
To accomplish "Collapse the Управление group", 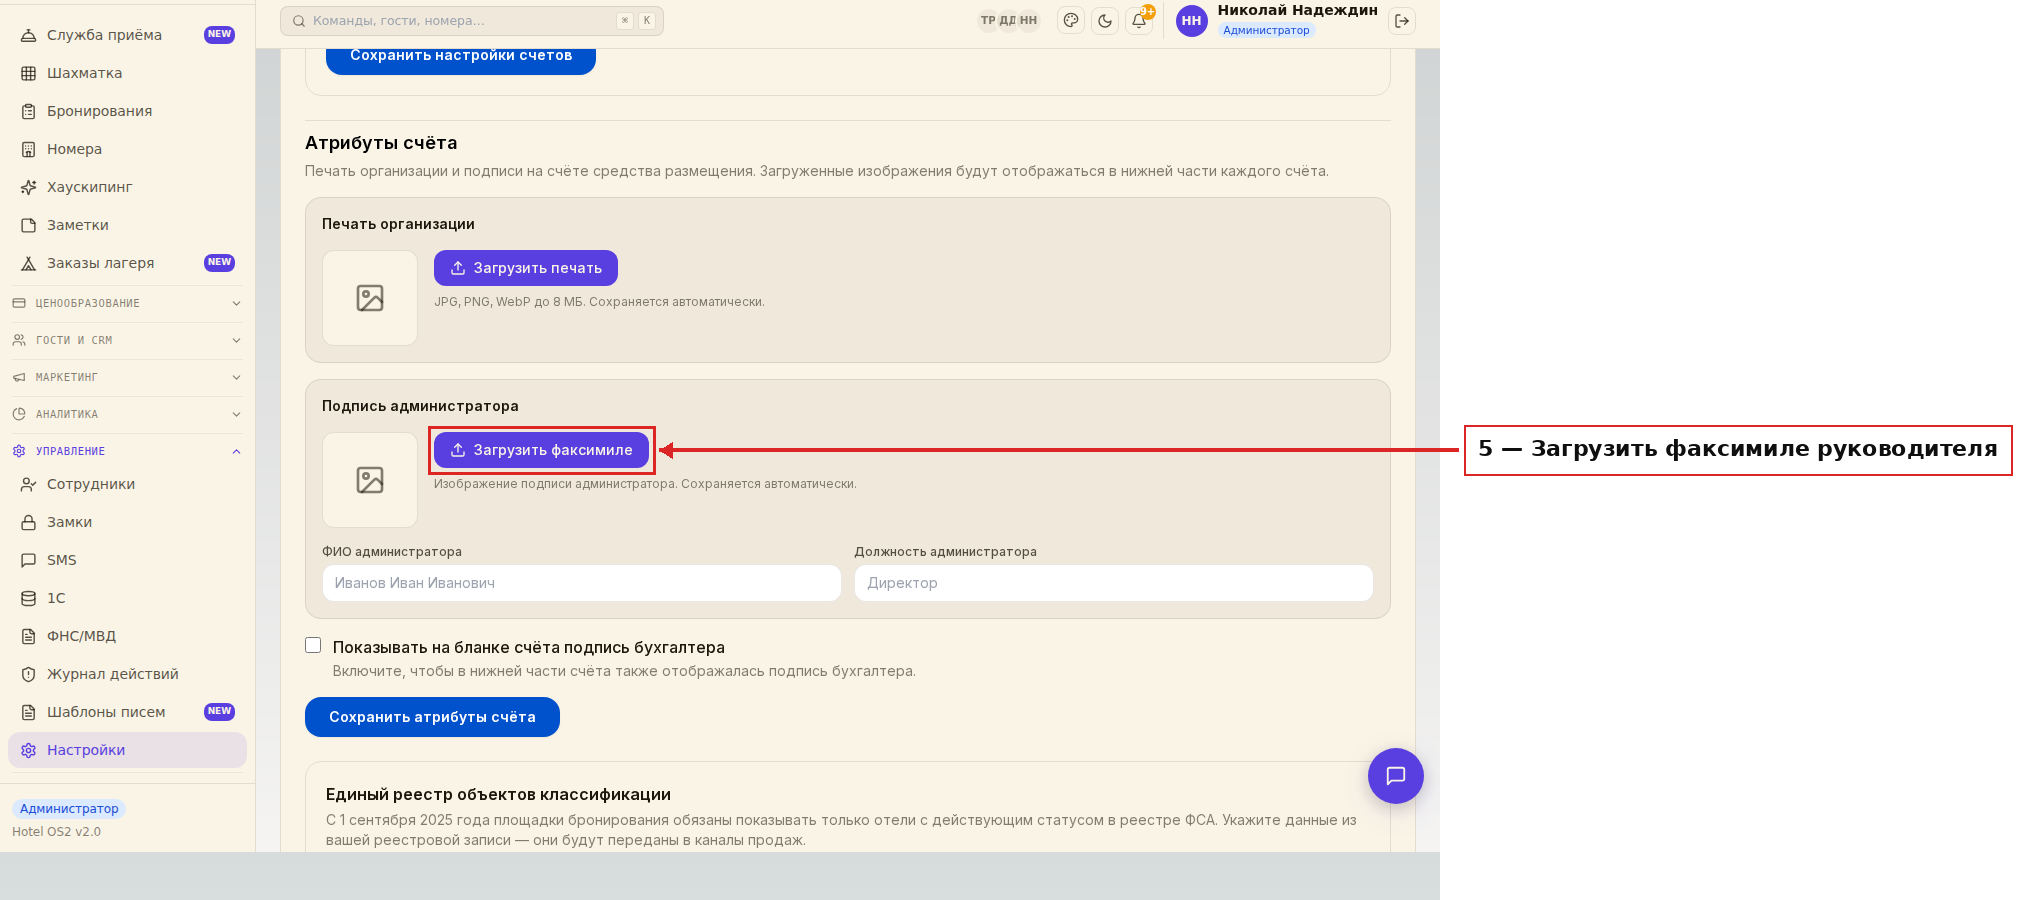I will point(127,451).
